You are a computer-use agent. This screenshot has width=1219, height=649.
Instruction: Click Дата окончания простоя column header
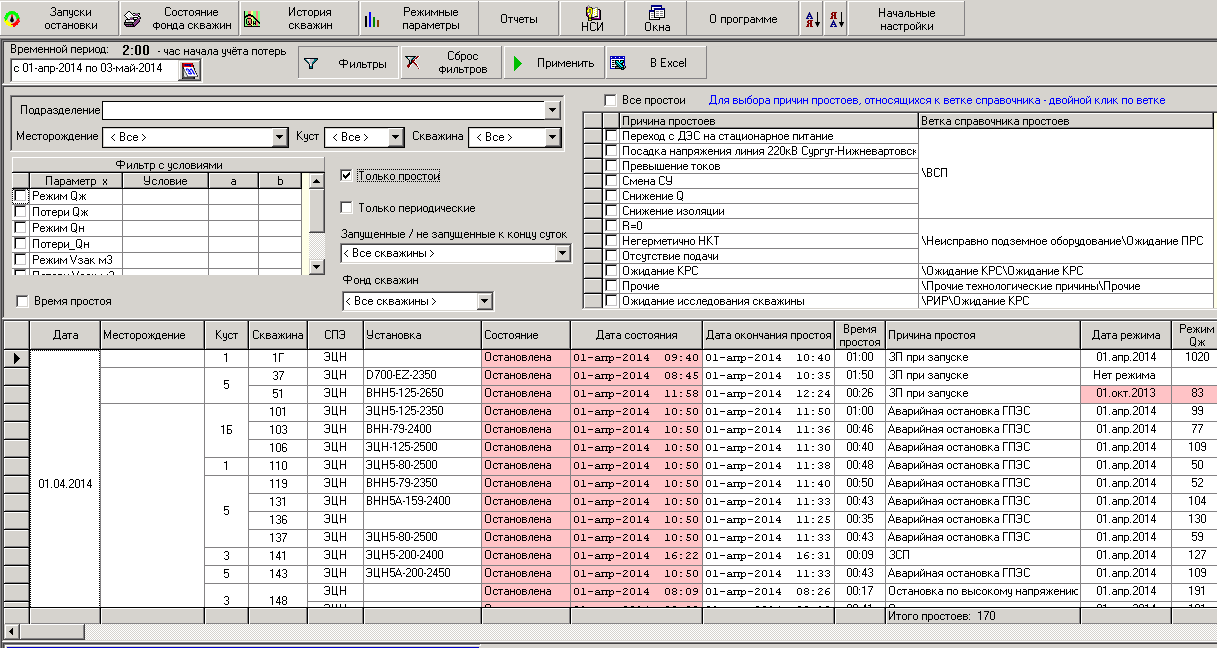[768, 335]
